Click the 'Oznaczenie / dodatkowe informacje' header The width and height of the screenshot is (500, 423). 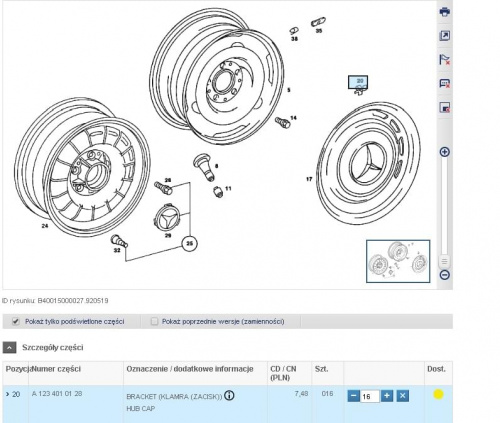coord(190,369)
